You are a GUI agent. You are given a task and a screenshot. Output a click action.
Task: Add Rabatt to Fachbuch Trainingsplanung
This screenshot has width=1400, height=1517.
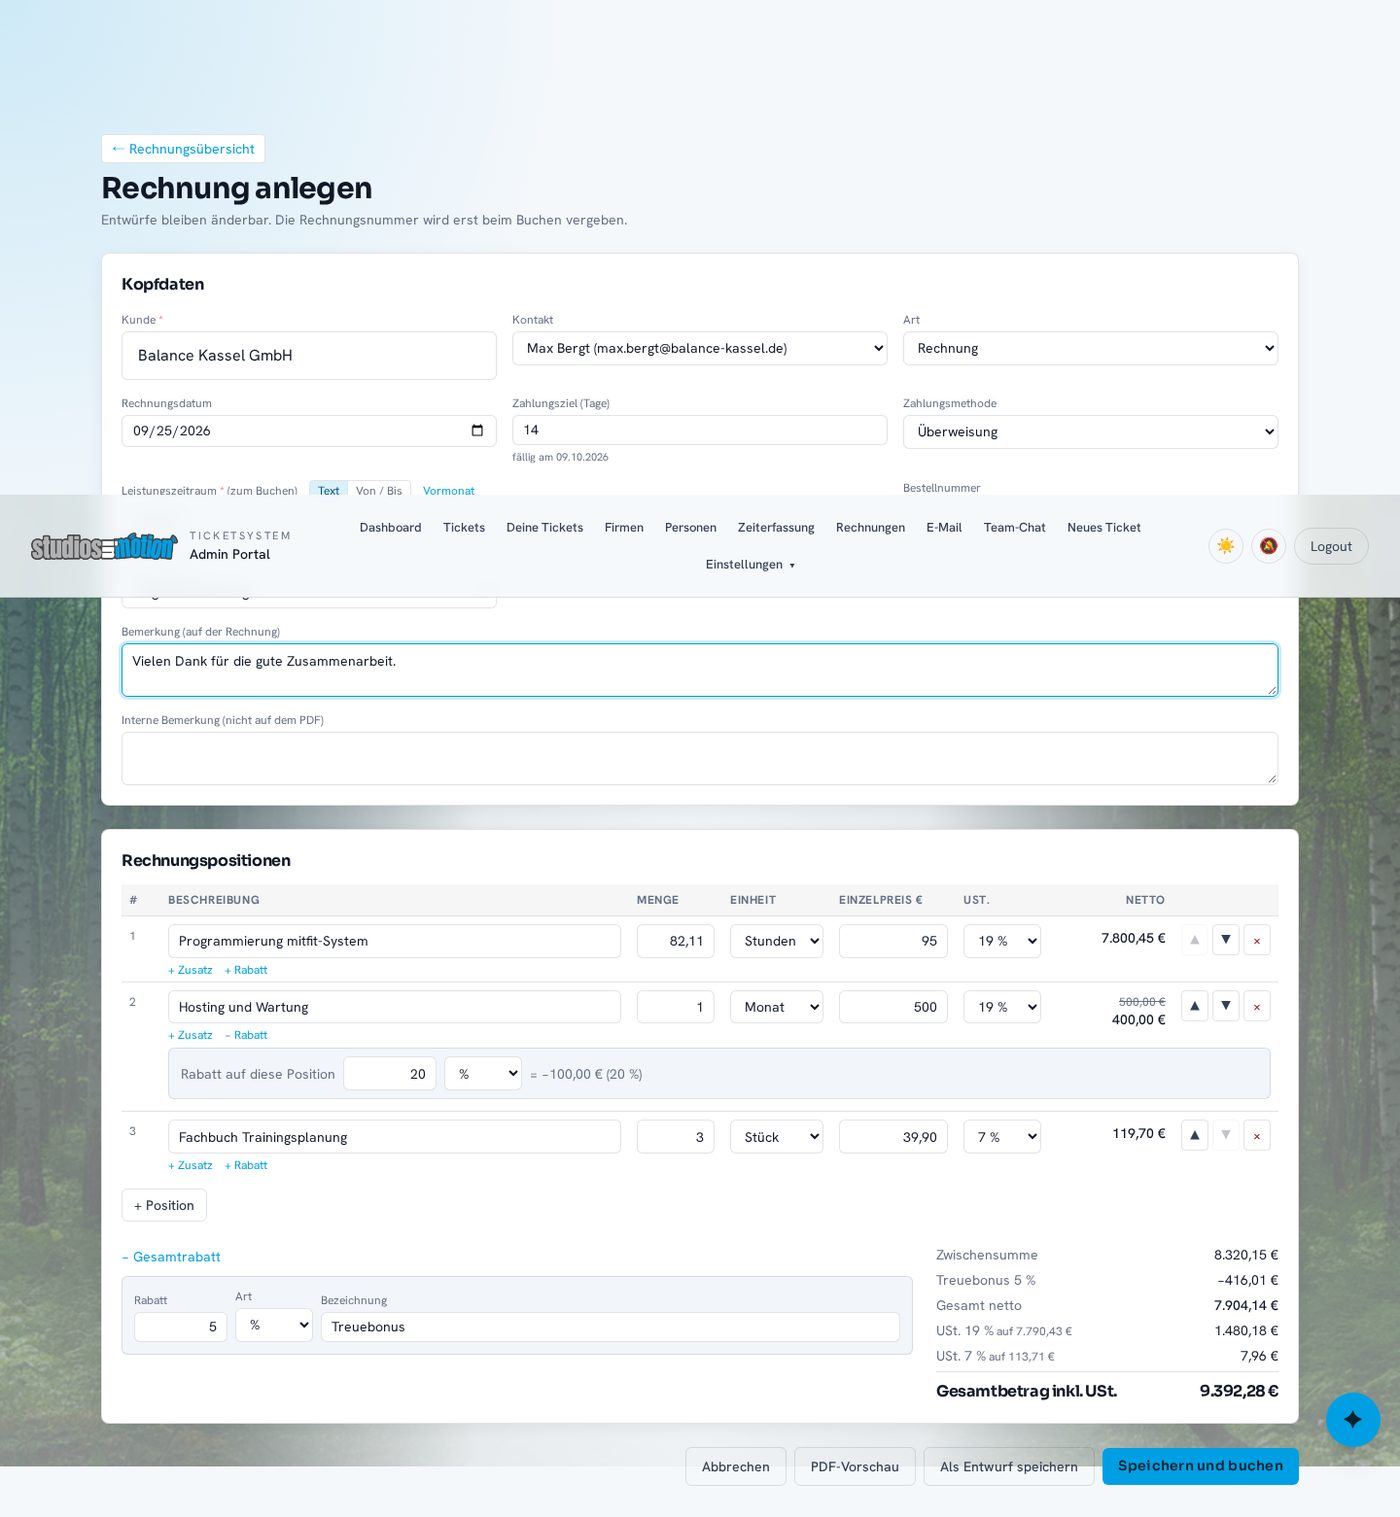click(246, 1165)
